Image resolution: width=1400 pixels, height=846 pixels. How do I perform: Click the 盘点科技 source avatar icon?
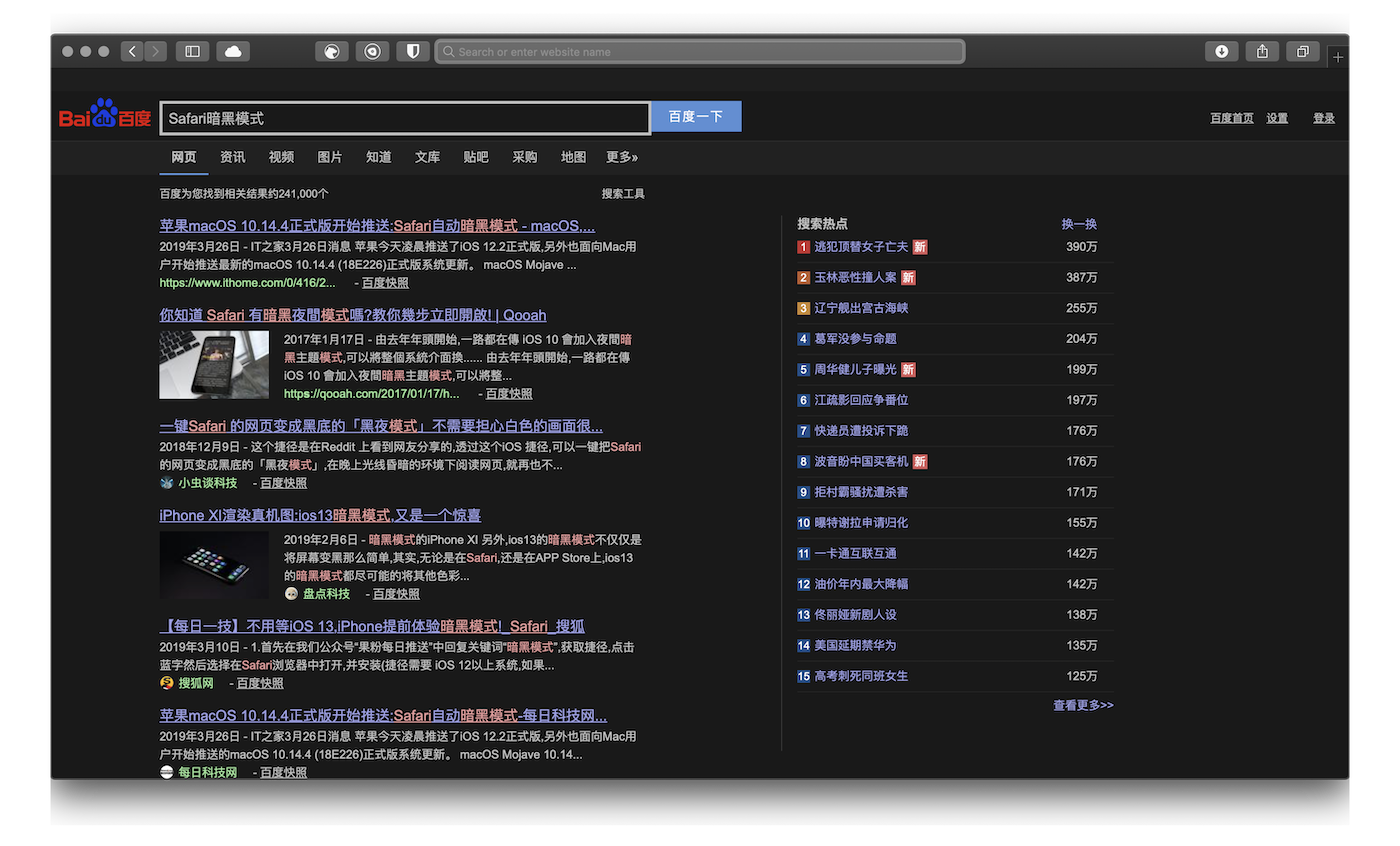pyautogui.click(x=291, y=594)
